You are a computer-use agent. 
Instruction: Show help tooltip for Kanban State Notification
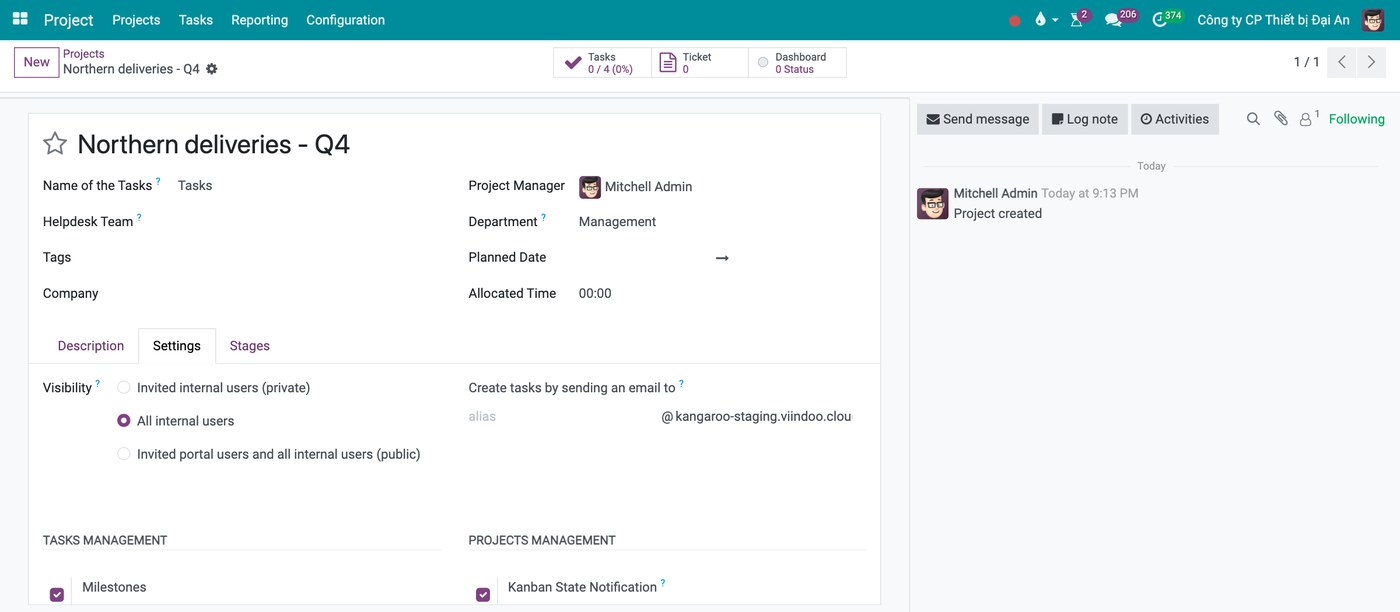pos(663,583)
